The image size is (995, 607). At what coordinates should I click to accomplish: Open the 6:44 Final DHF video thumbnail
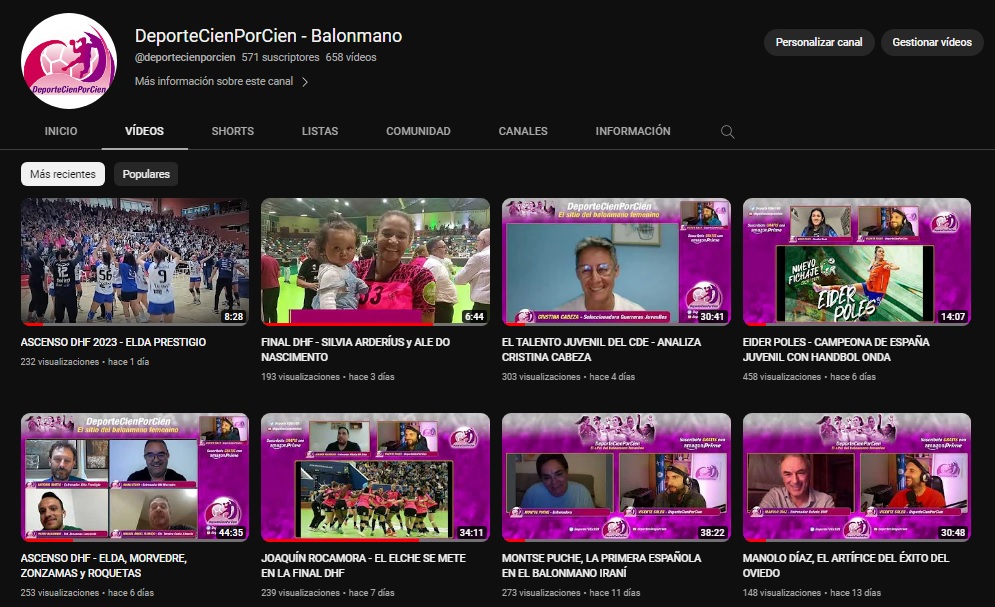(x=375, y=262)
